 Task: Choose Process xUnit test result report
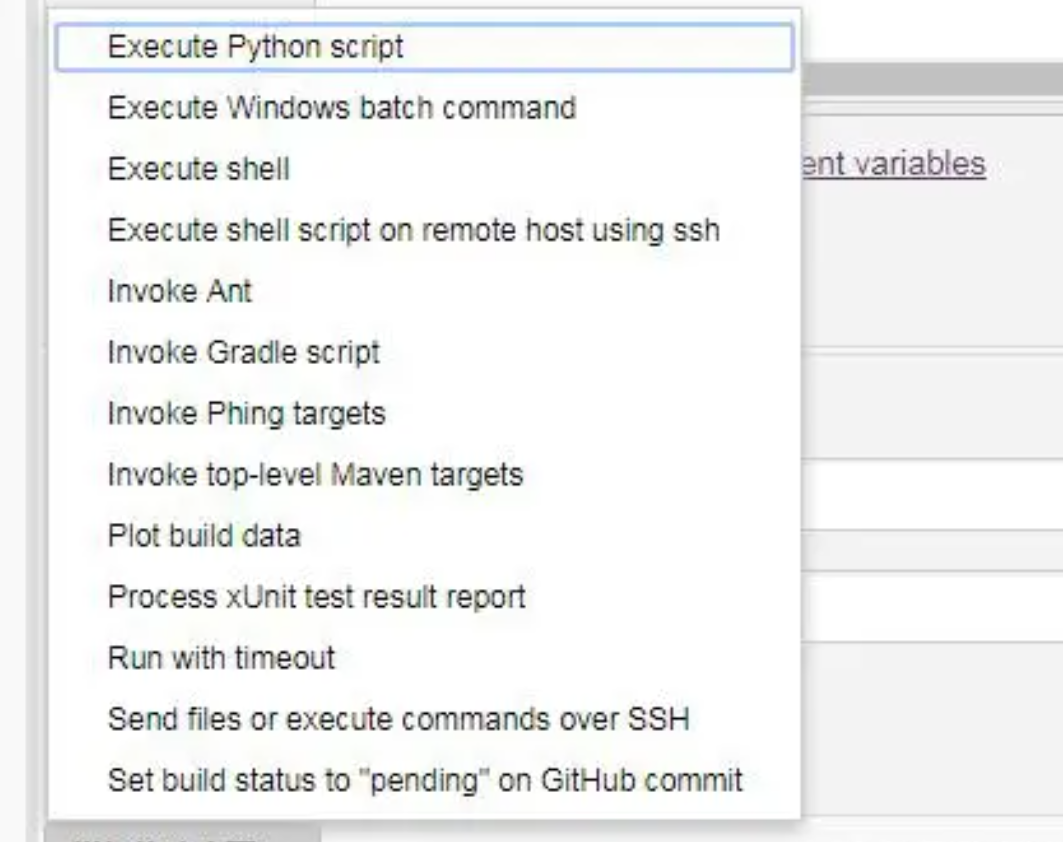coord(316,597)
